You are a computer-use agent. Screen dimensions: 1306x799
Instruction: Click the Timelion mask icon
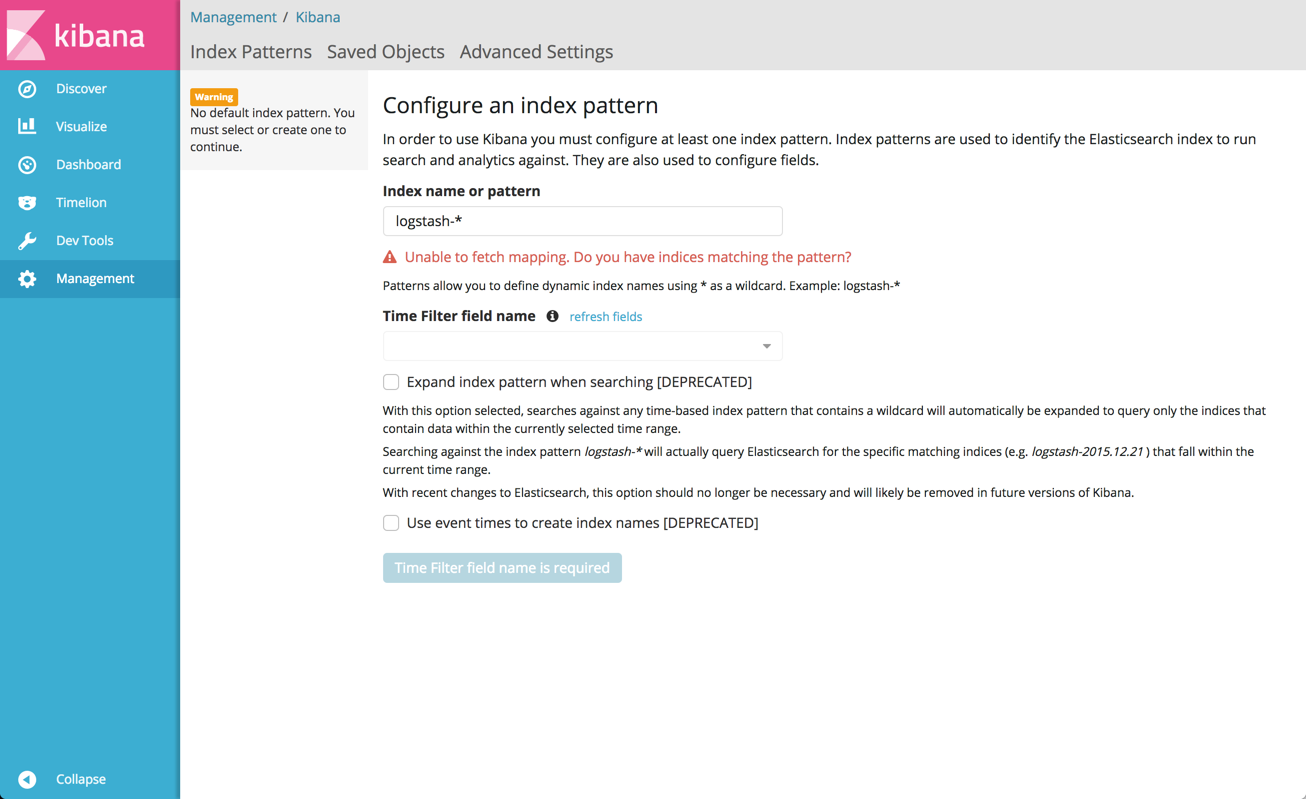[27, 203]
